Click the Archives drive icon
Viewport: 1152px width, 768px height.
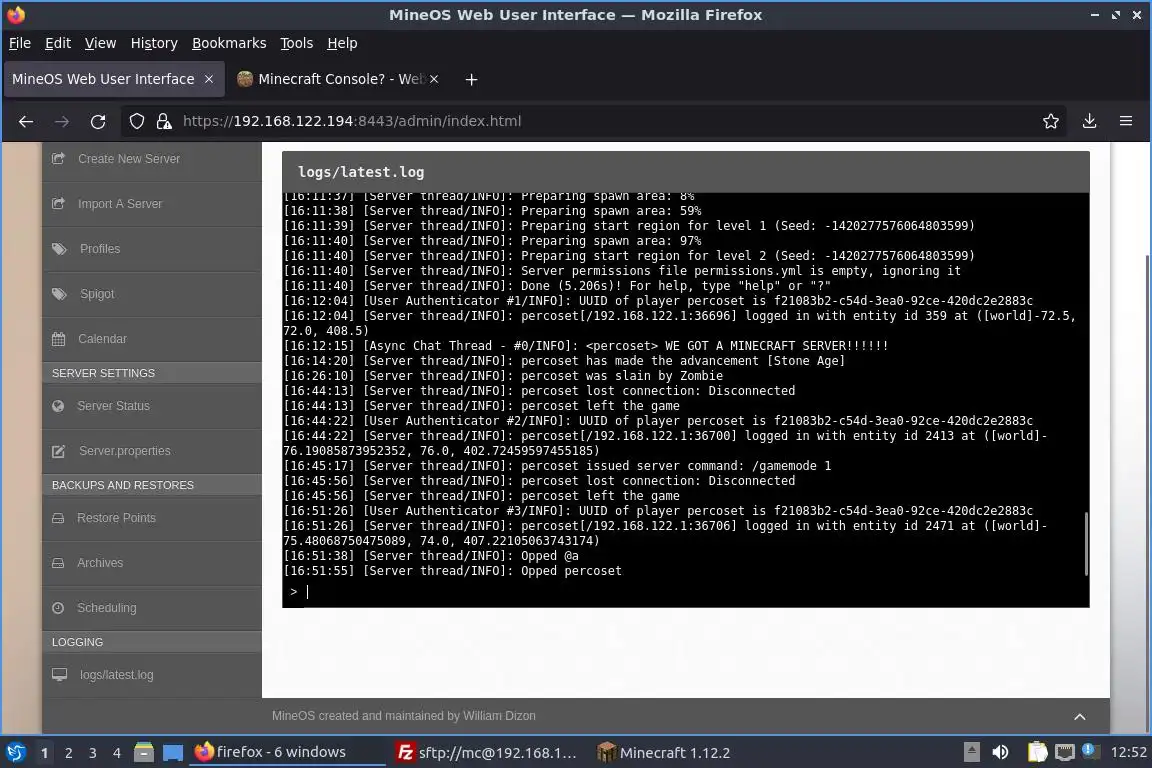[x=58, y=562]
